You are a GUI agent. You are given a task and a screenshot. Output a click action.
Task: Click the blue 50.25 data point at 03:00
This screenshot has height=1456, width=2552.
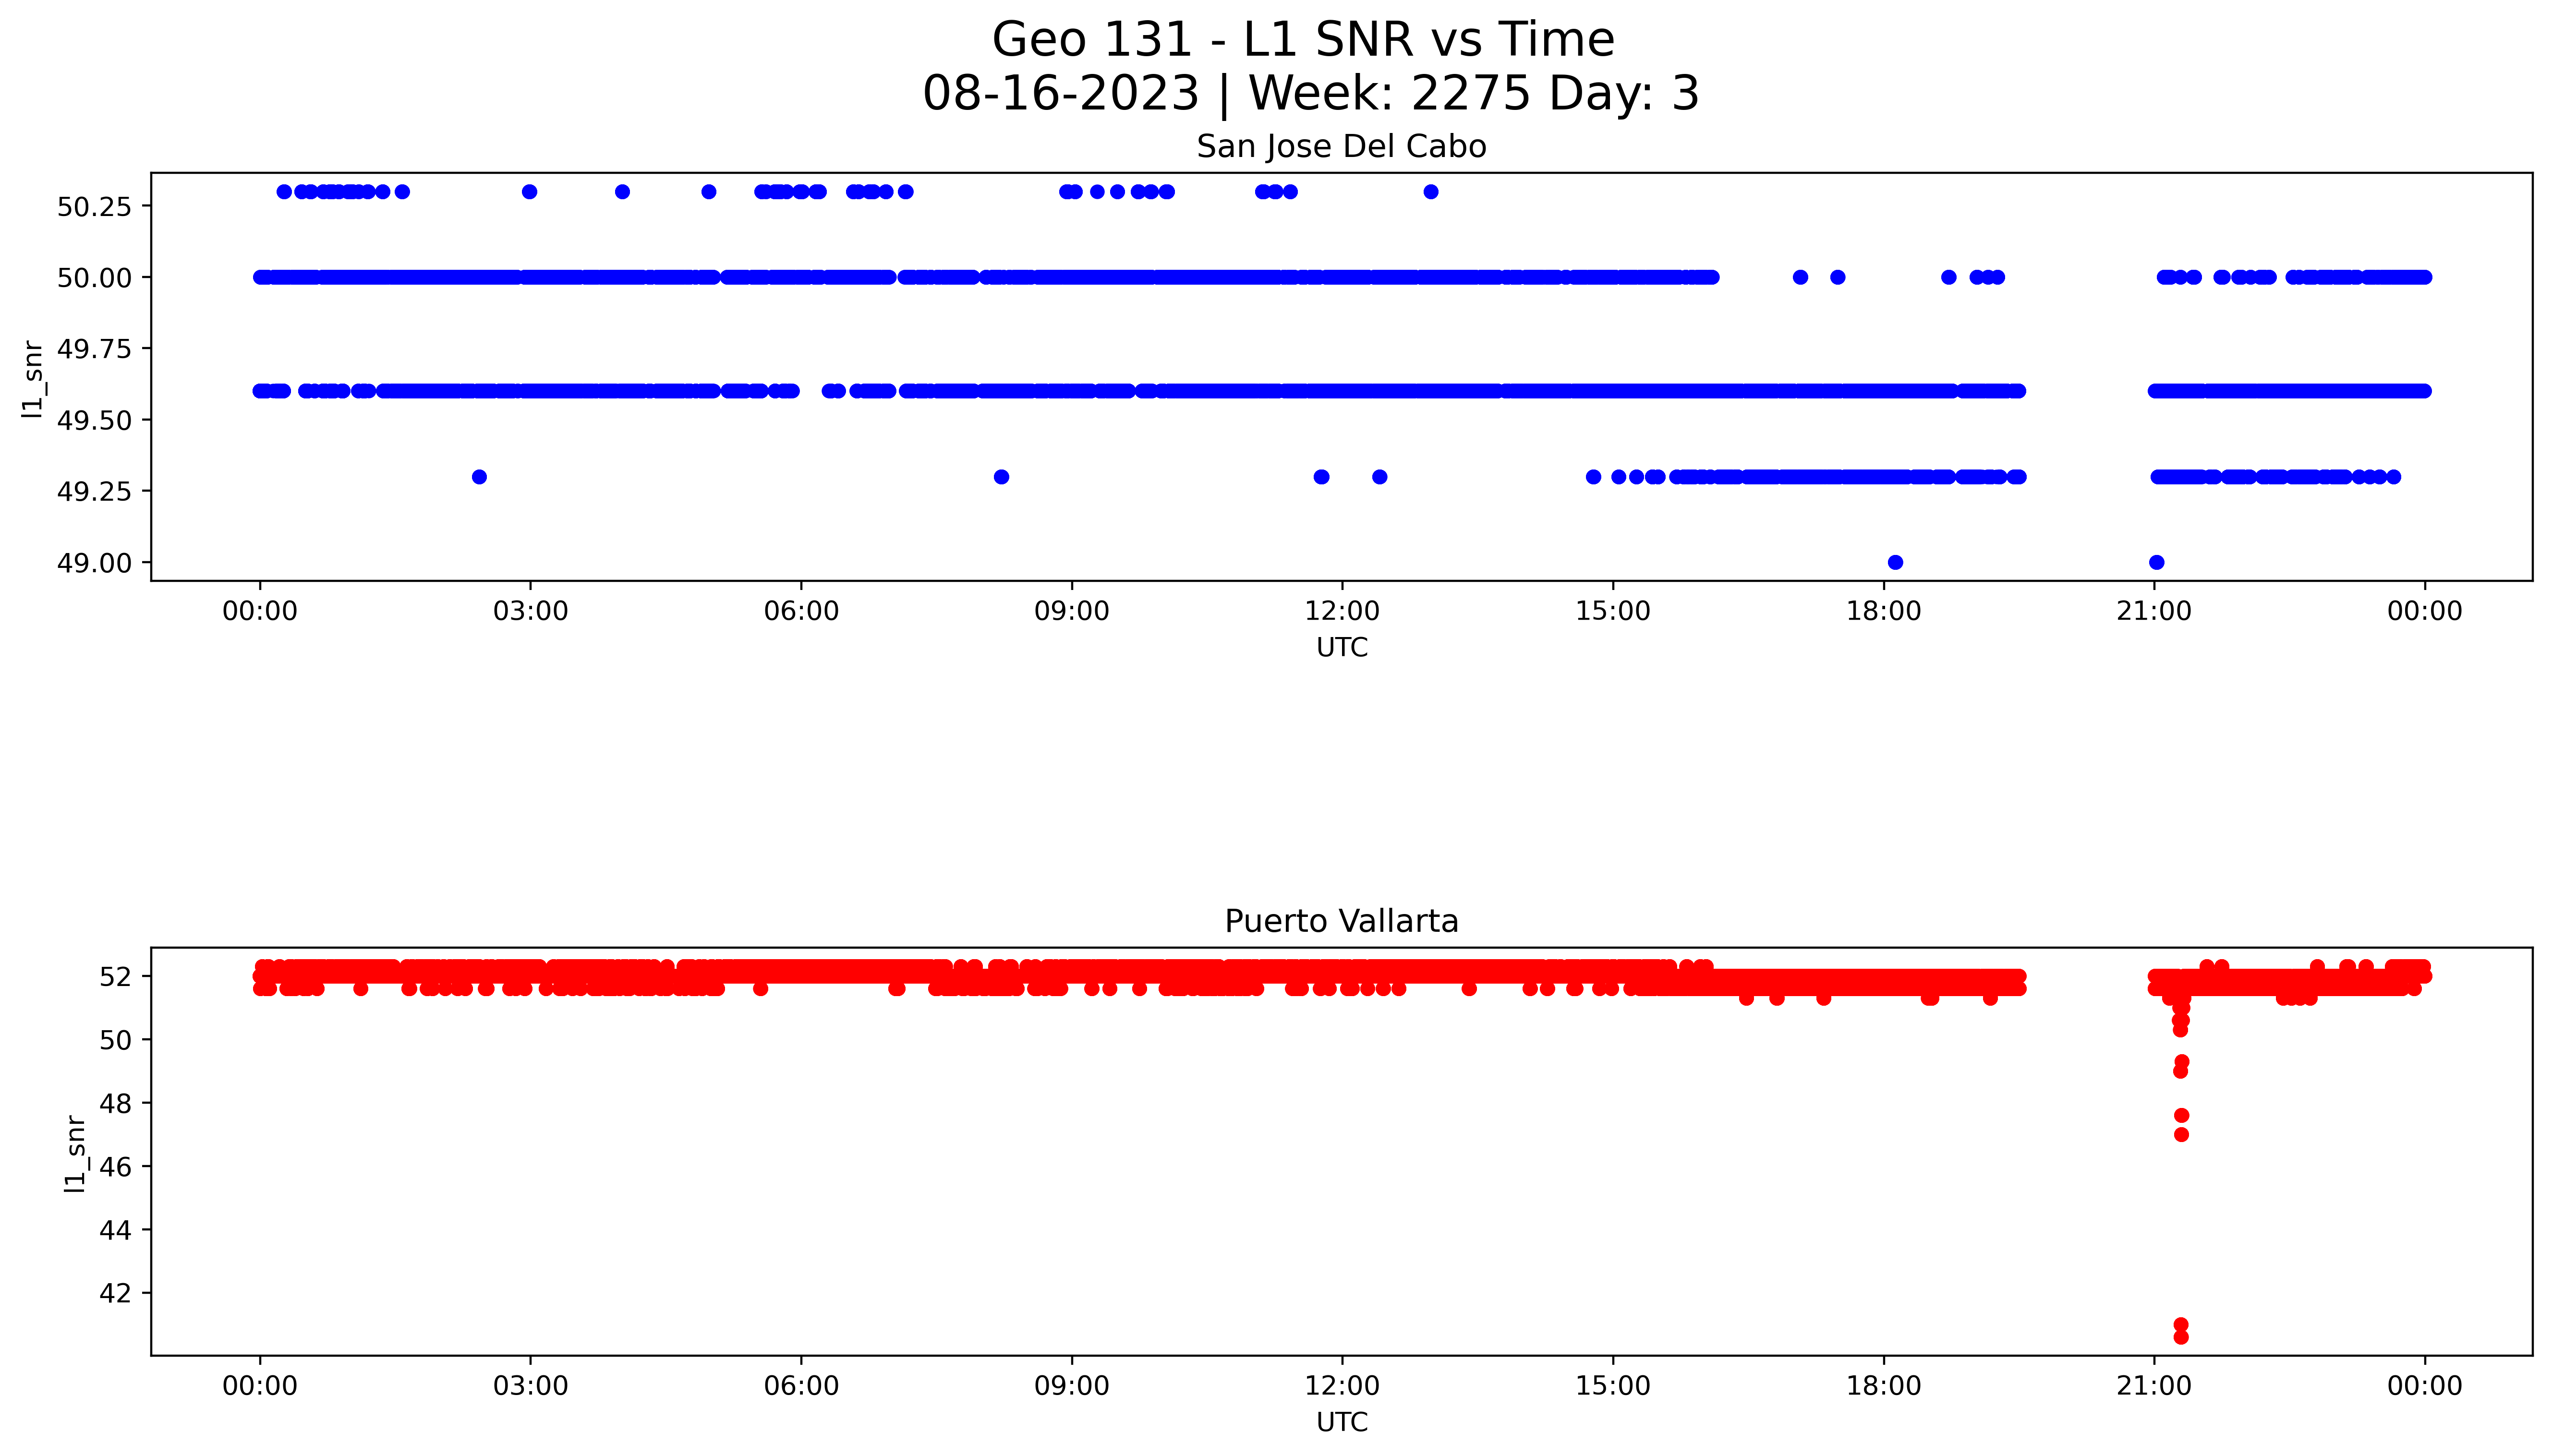[x=530, y=192]
